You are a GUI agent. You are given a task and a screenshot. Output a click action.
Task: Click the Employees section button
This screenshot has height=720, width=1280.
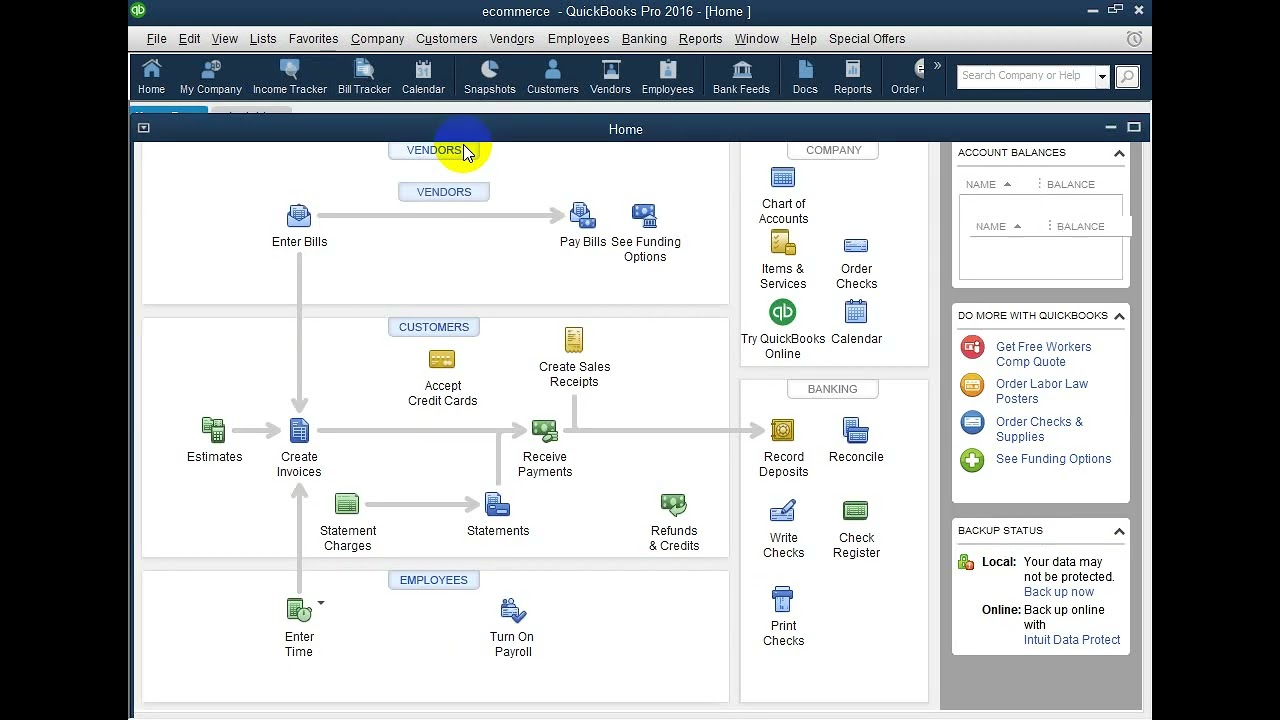point(434,580)
